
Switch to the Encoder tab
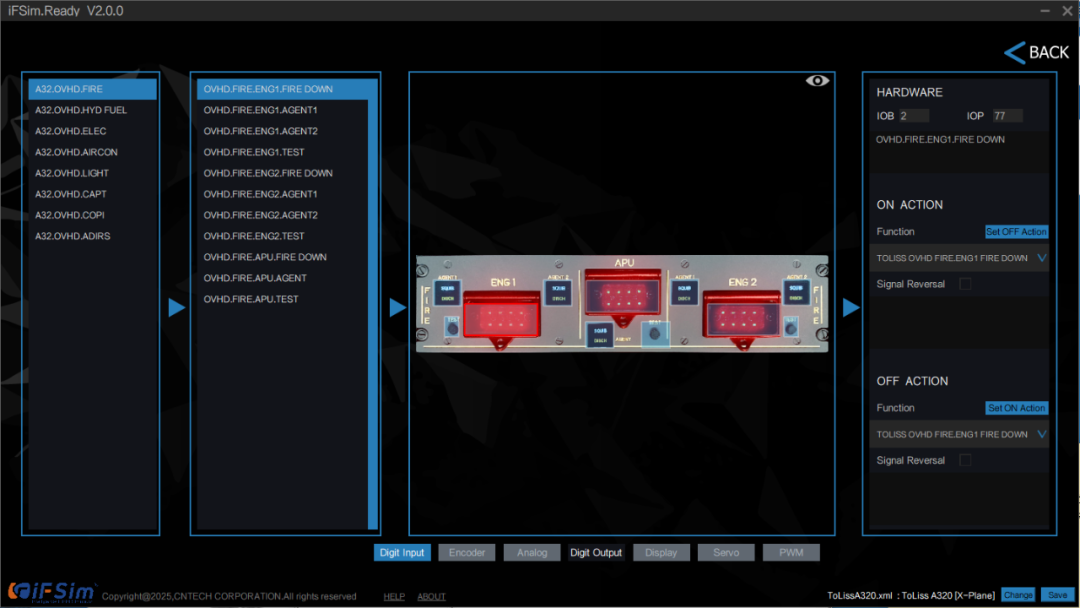click(467, 552)
